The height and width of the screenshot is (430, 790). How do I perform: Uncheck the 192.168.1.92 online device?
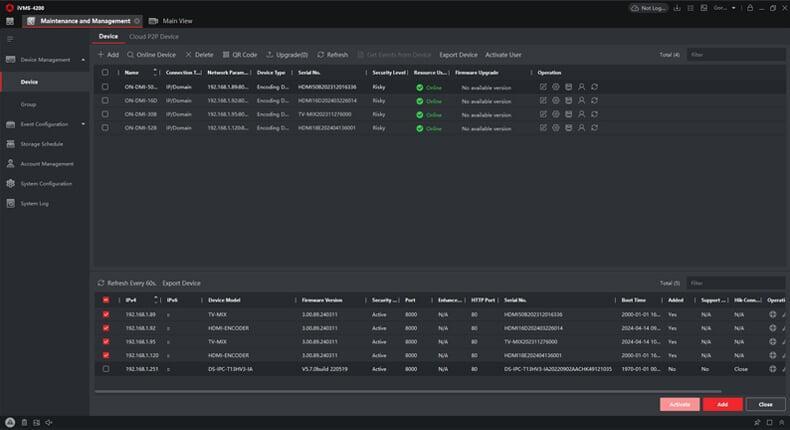pyautogui.click(x=106, y=328)
